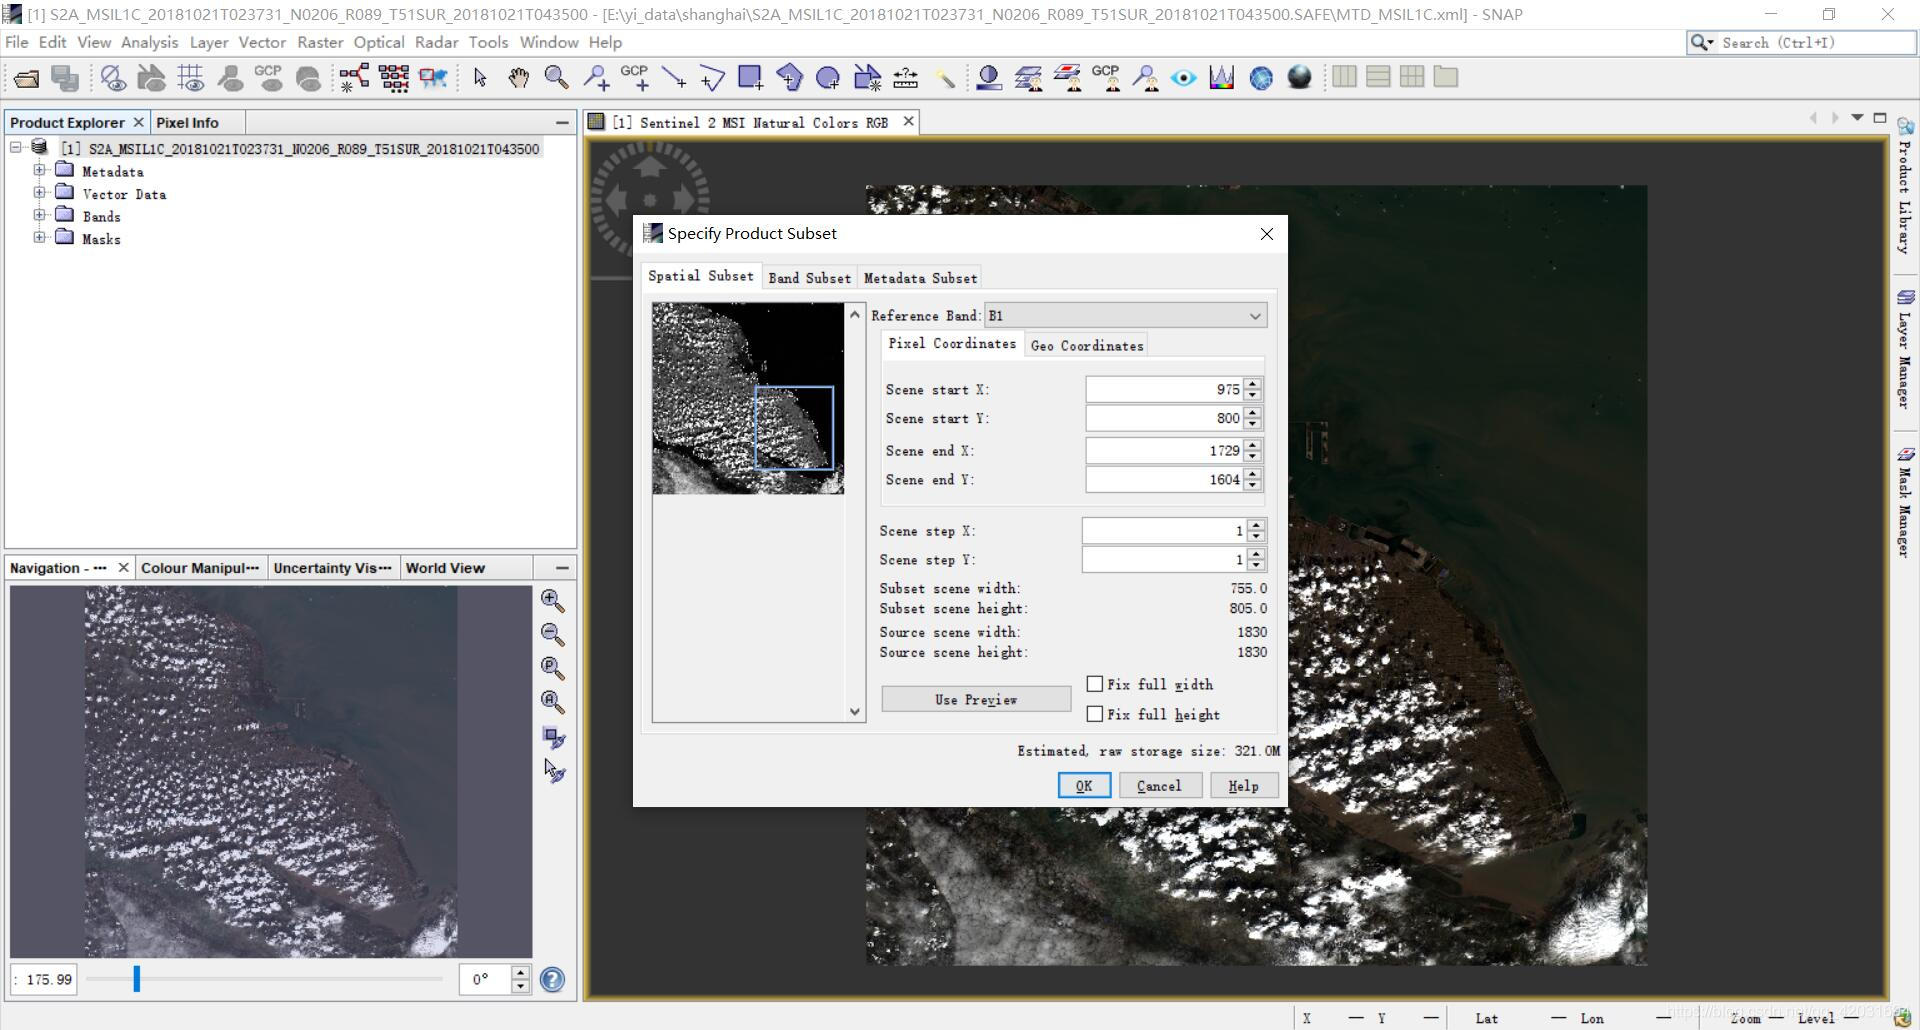This screenshot has width=1920, height=1030.
Task: Open the 3D World View sphere icon
Action: coord(1299,78)
